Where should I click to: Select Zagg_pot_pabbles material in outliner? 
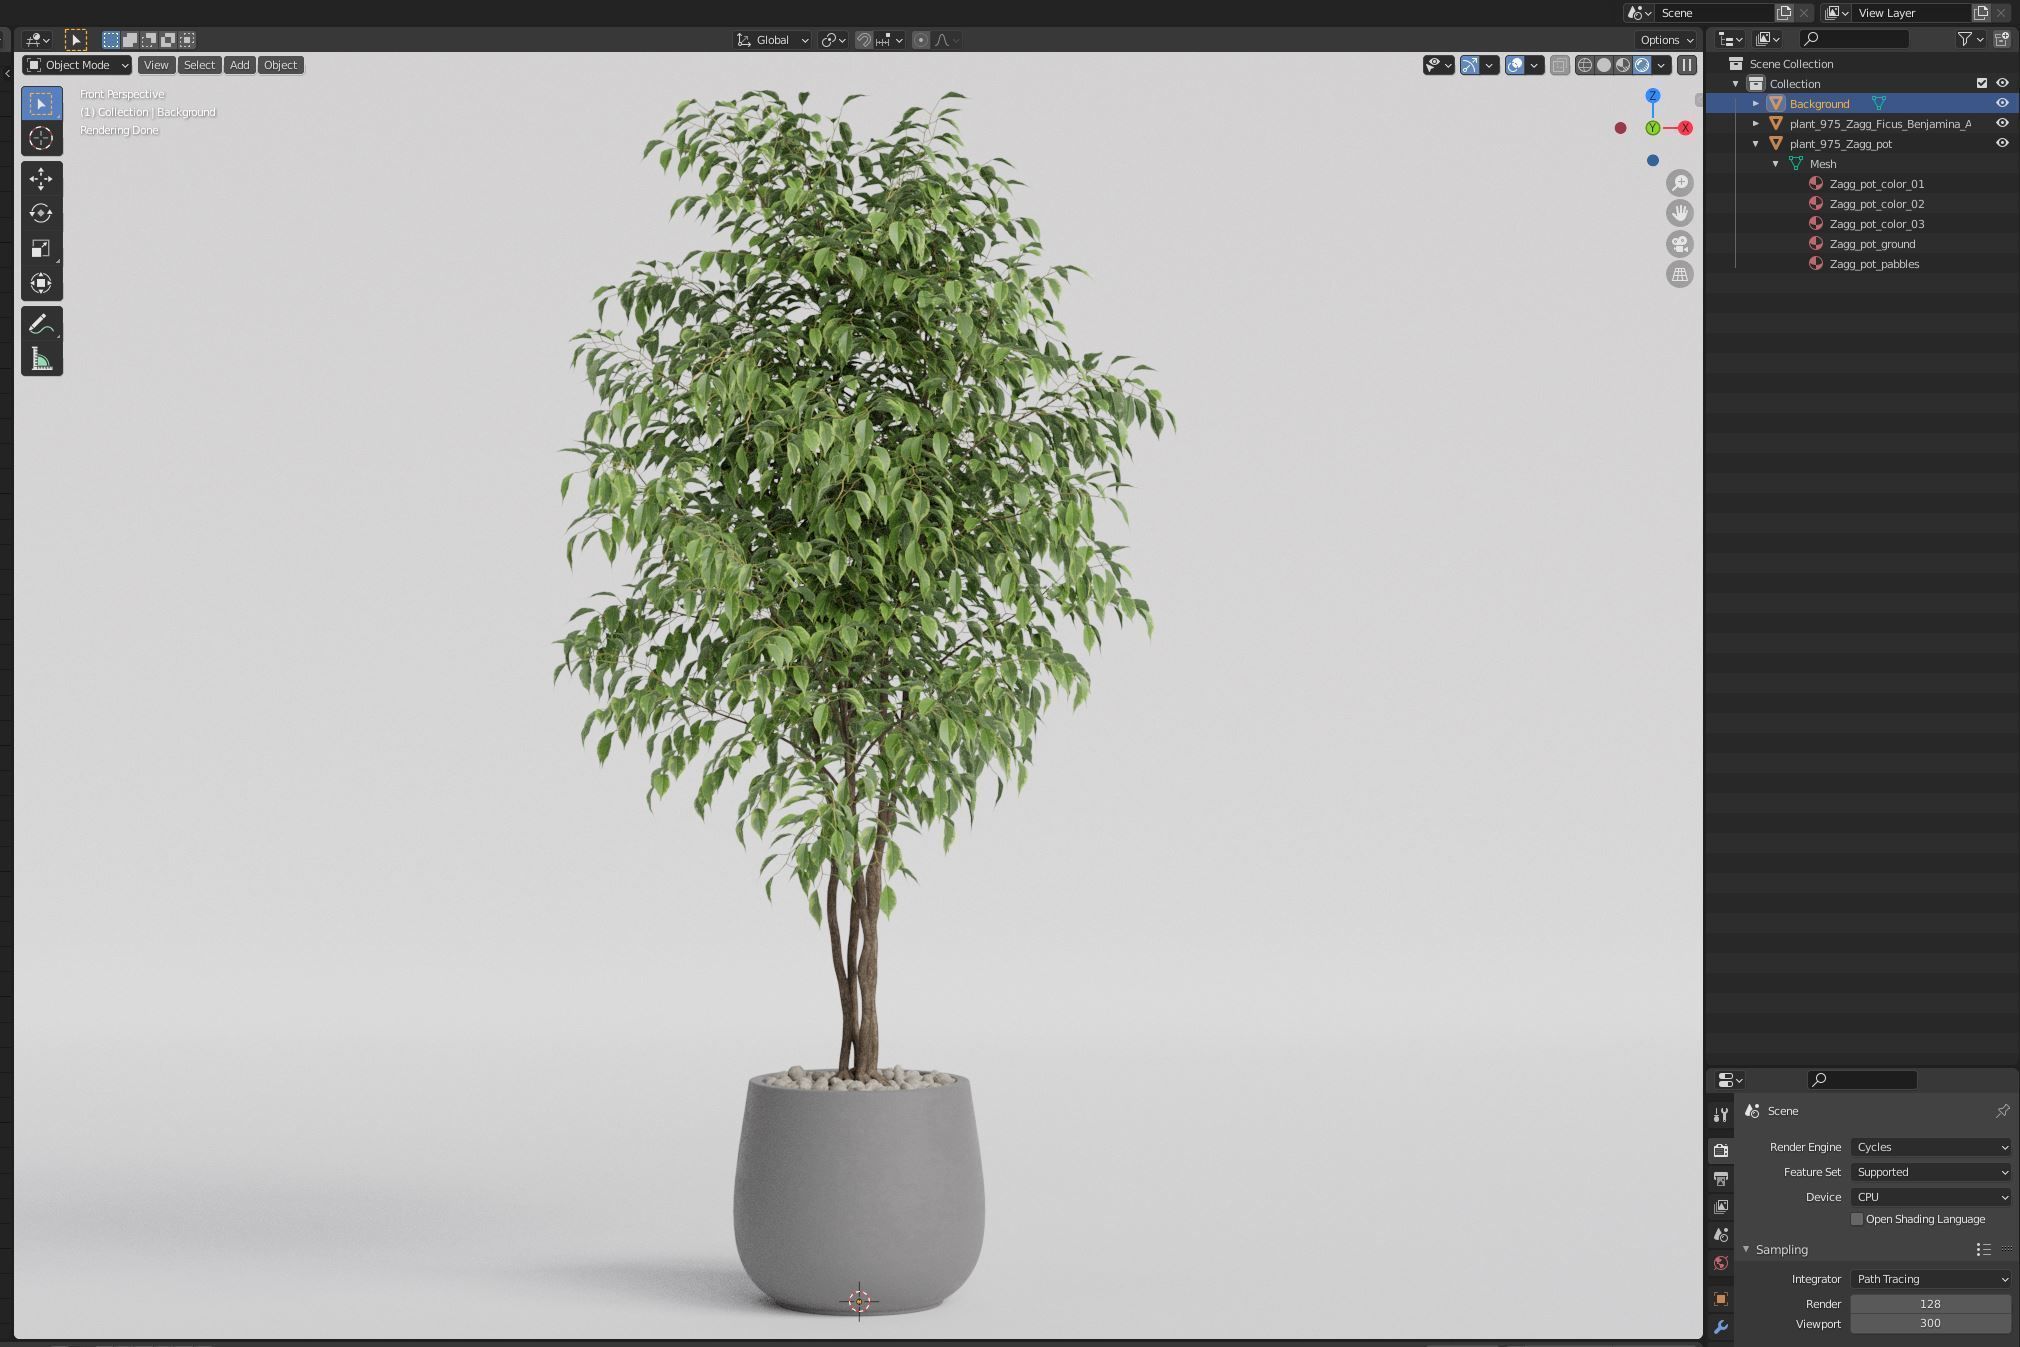1873,264
